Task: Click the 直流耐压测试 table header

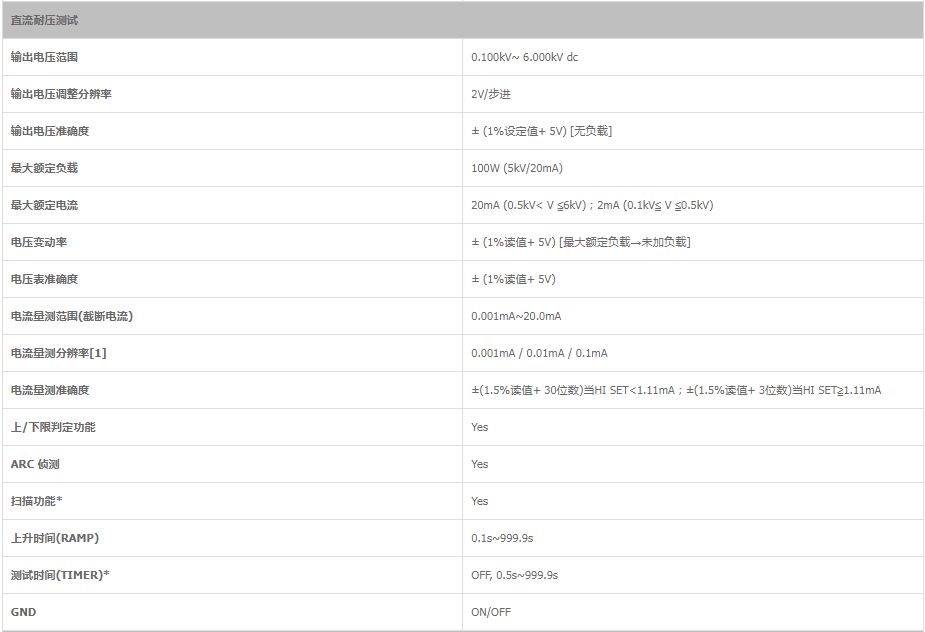Action: (44, 20)
